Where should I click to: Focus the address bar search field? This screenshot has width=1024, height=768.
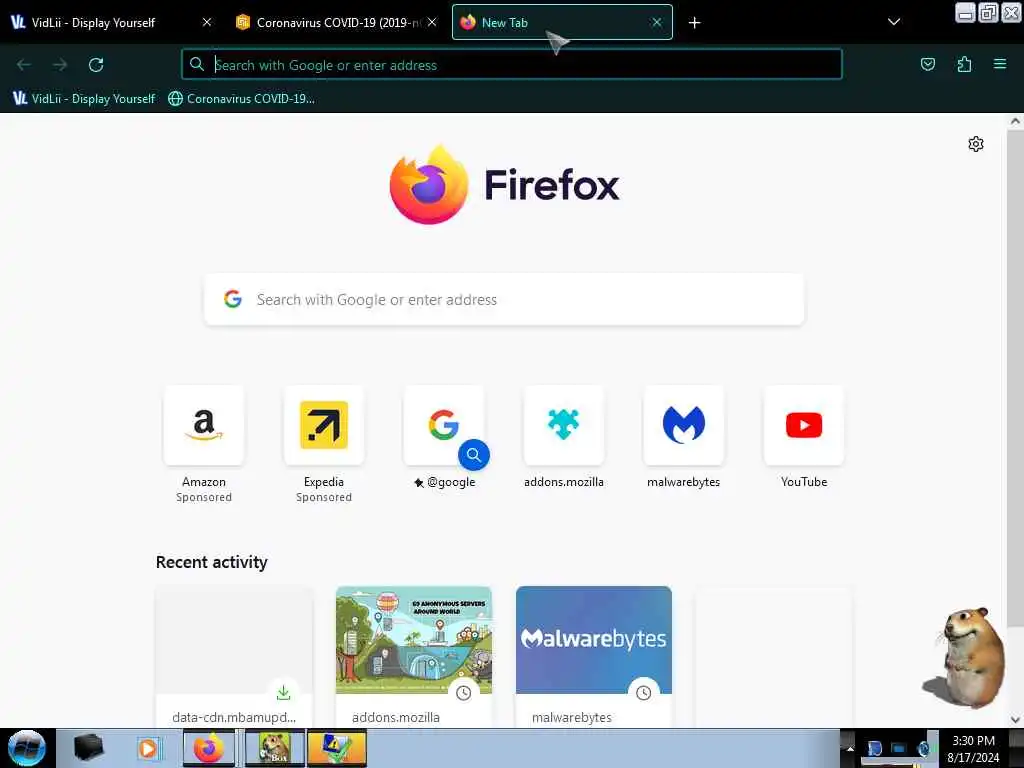click(x=511, y=65)
